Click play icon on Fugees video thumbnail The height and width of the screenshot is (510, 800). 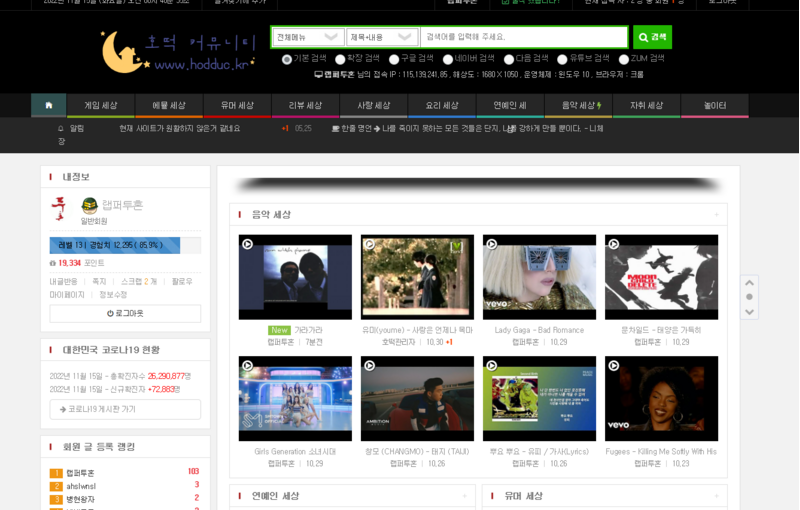click(x=613, y=365)
